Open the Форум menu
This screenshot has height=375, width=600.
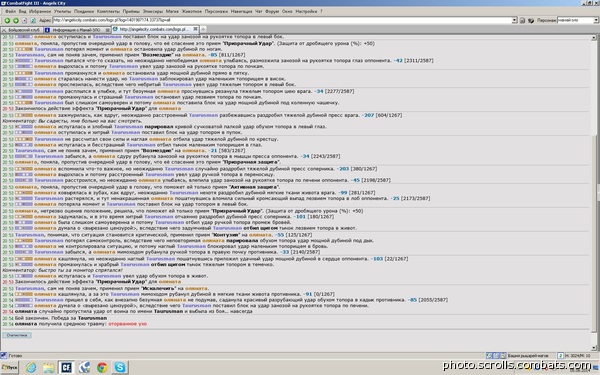(x=272, y=11)
